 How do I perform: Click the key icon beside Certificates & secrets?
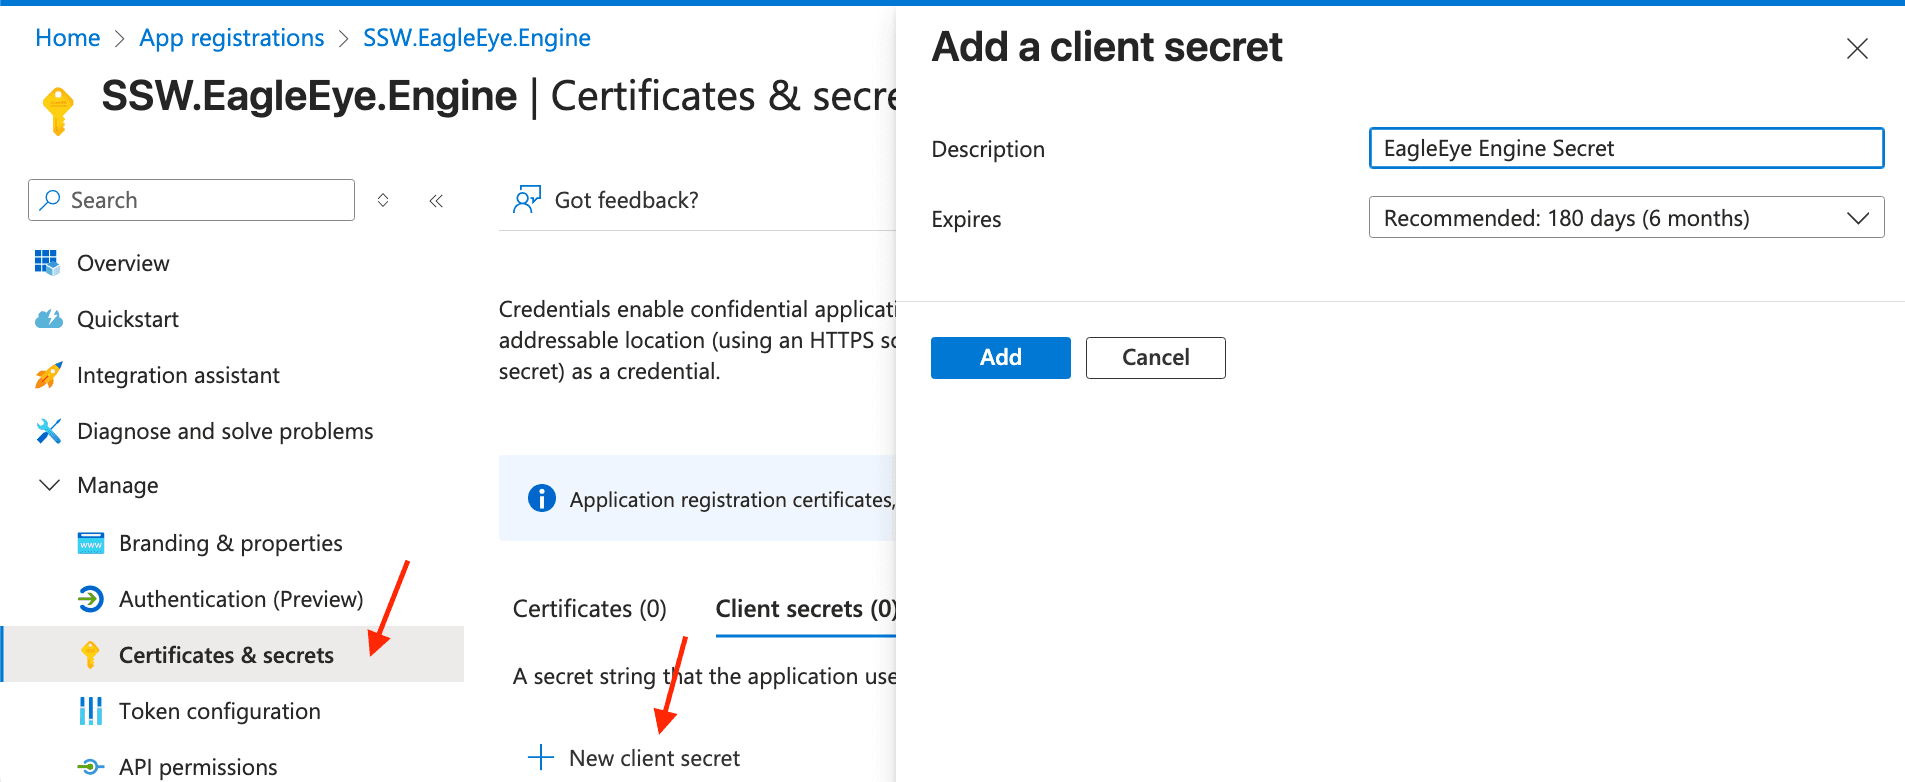[91, 655]
